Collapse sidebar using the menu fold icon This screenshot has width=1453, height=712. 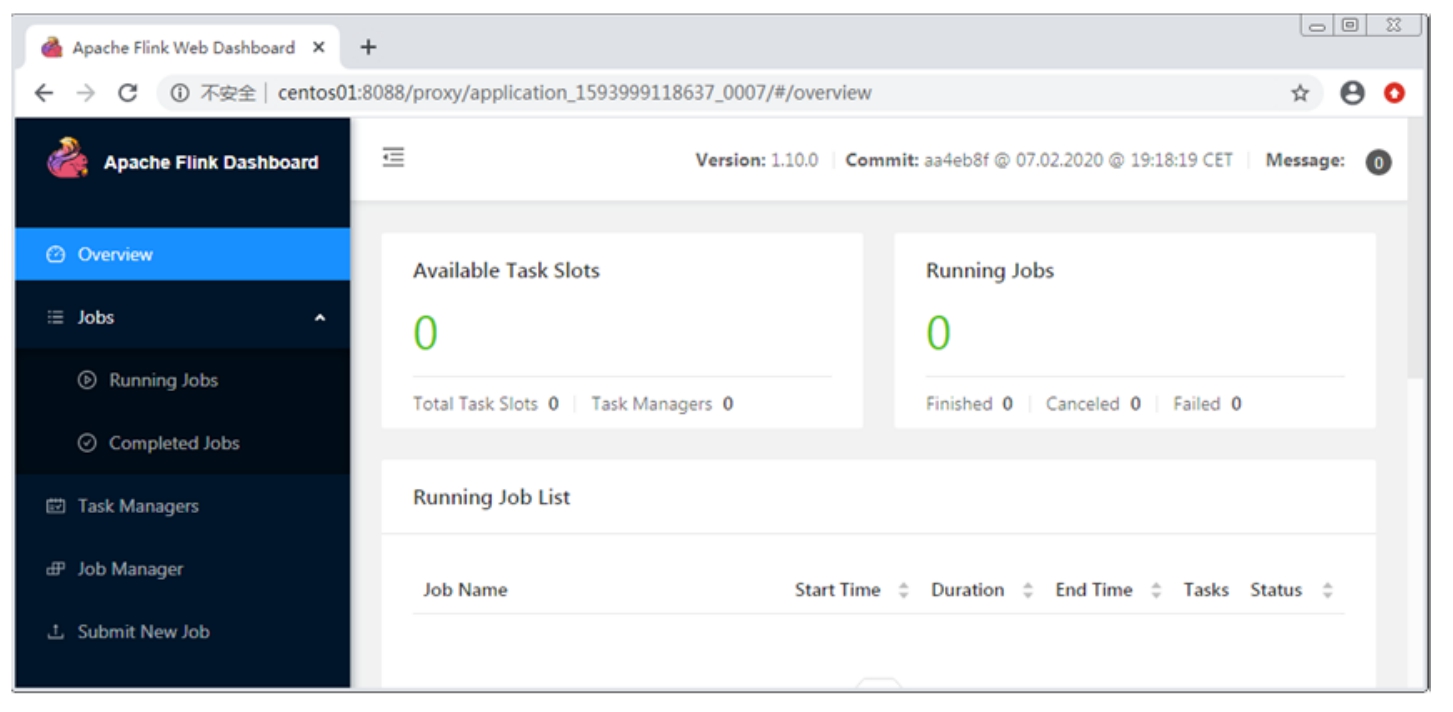(394, 158)
